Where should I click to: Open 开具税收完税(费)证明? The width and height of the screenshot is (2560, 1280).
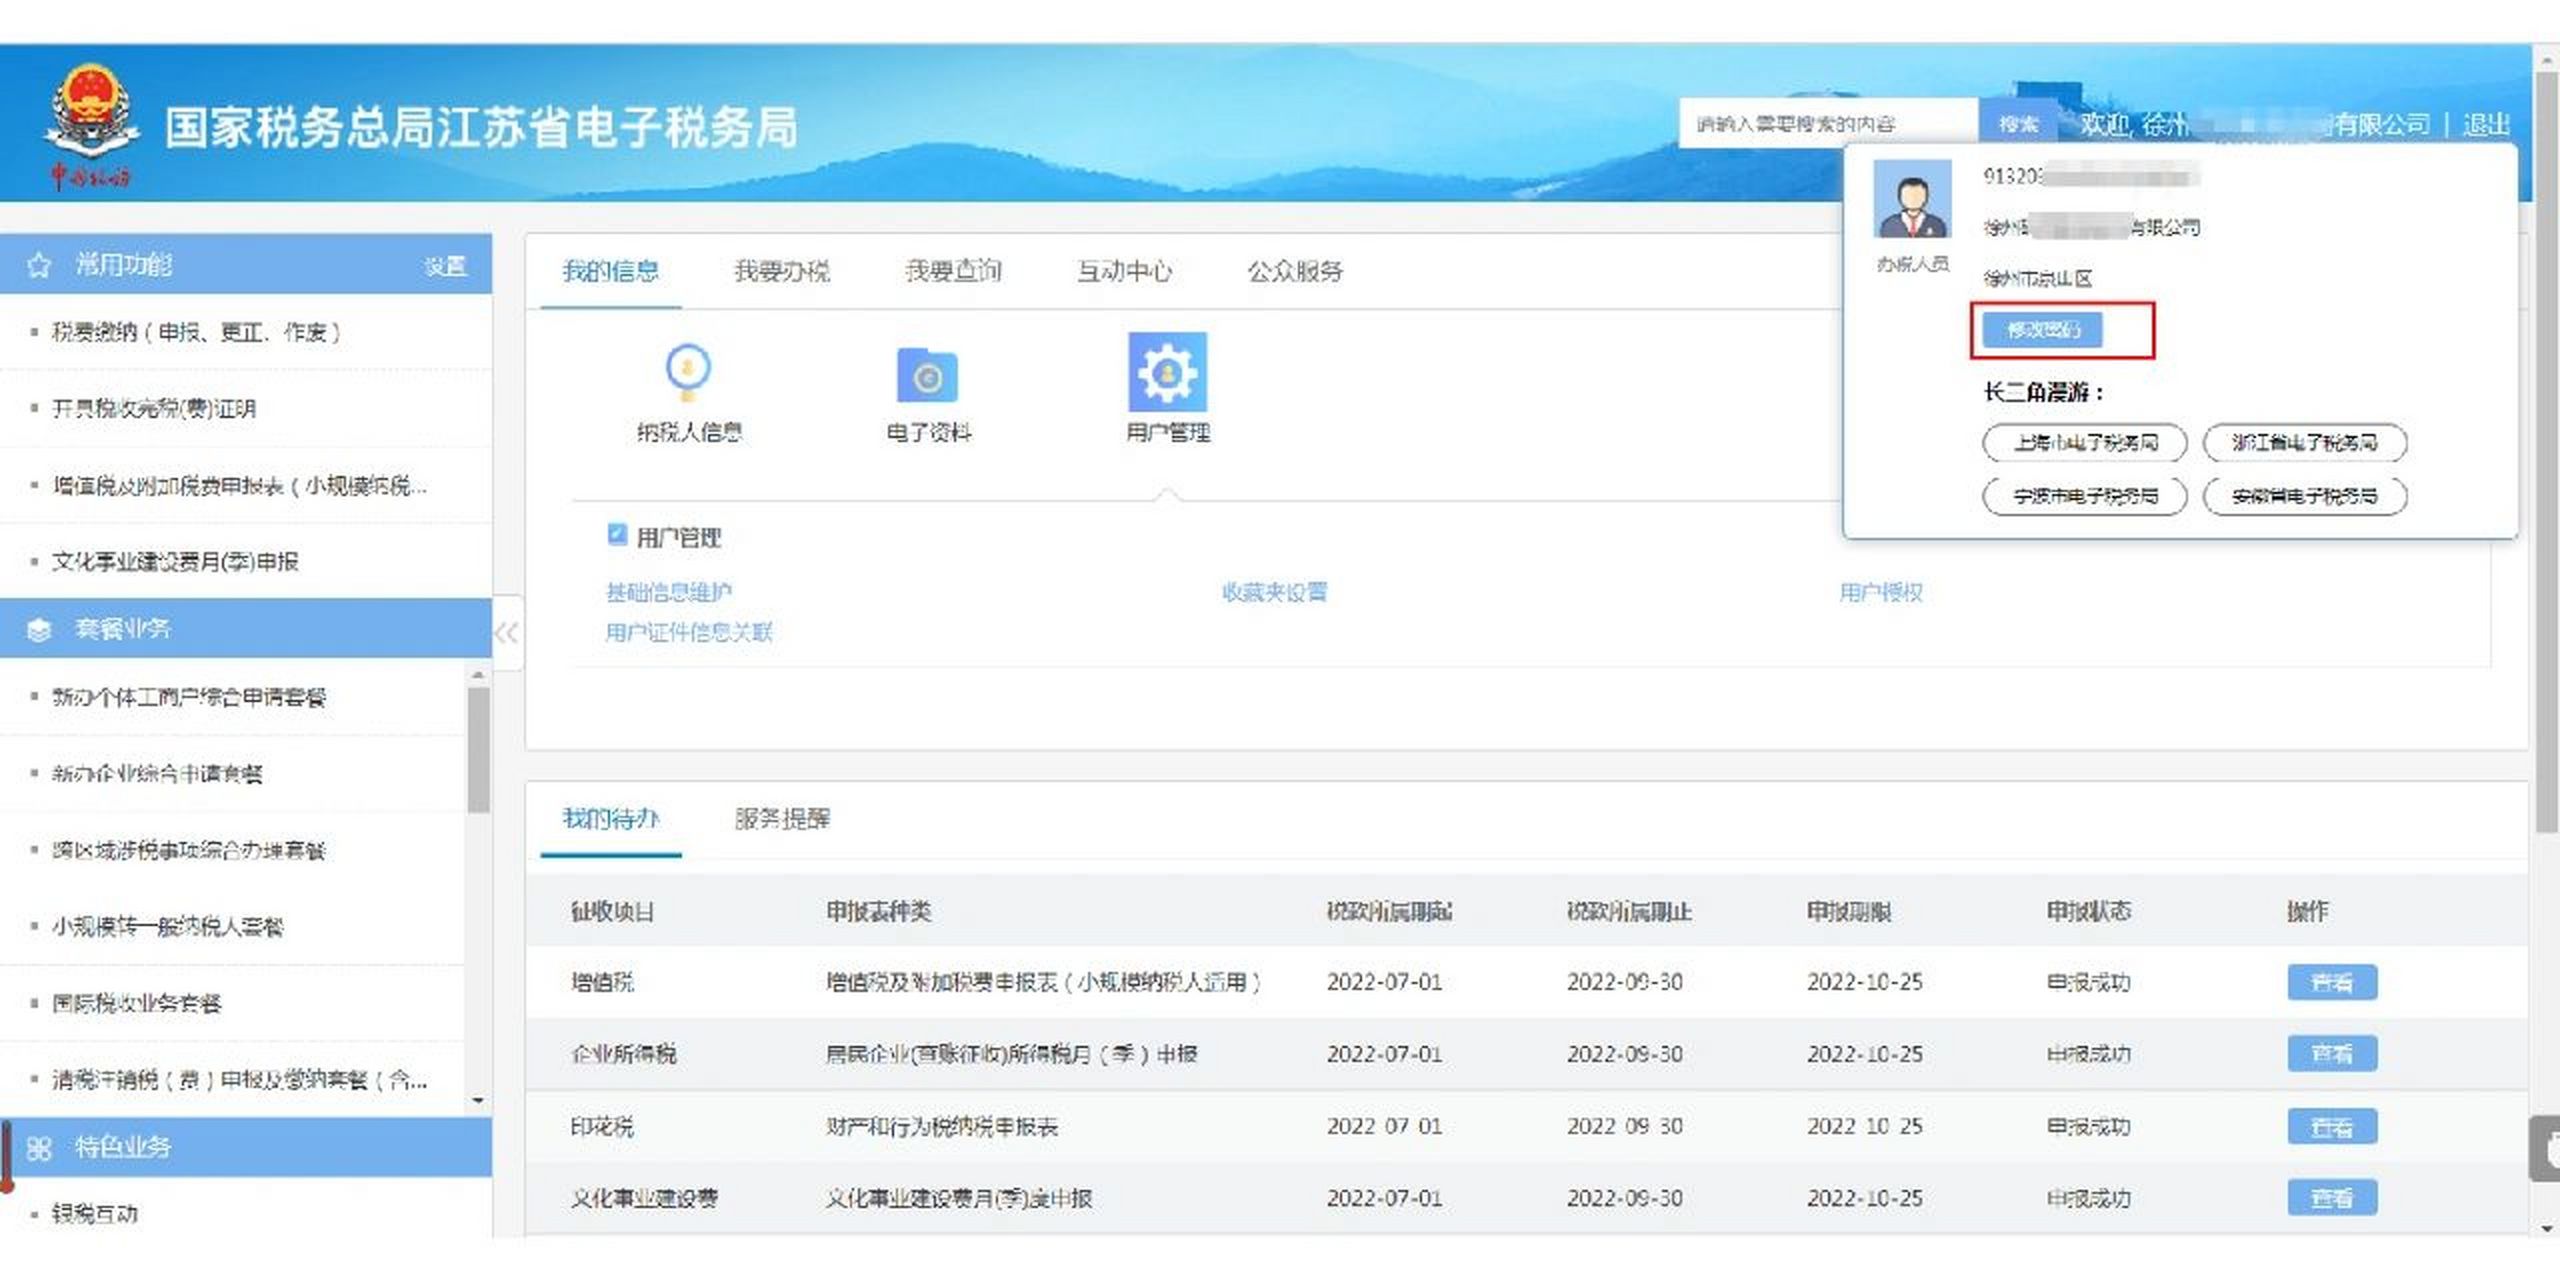click(154, 408)
